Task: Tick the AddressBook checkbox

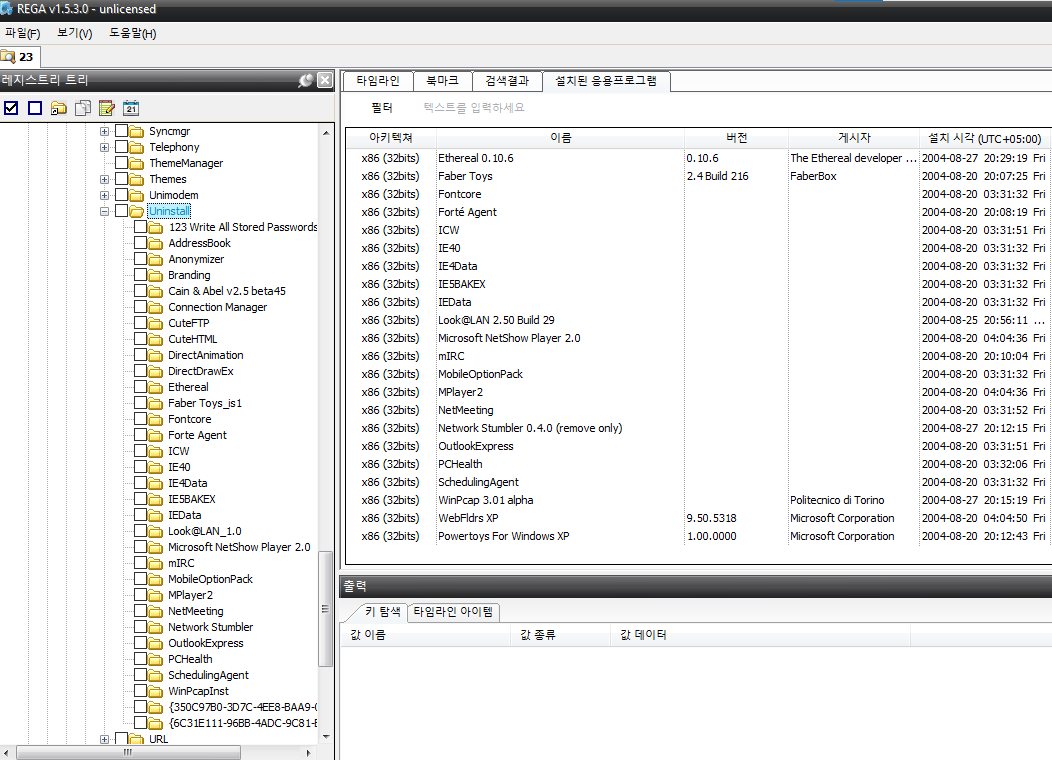Action: (140, 243)
